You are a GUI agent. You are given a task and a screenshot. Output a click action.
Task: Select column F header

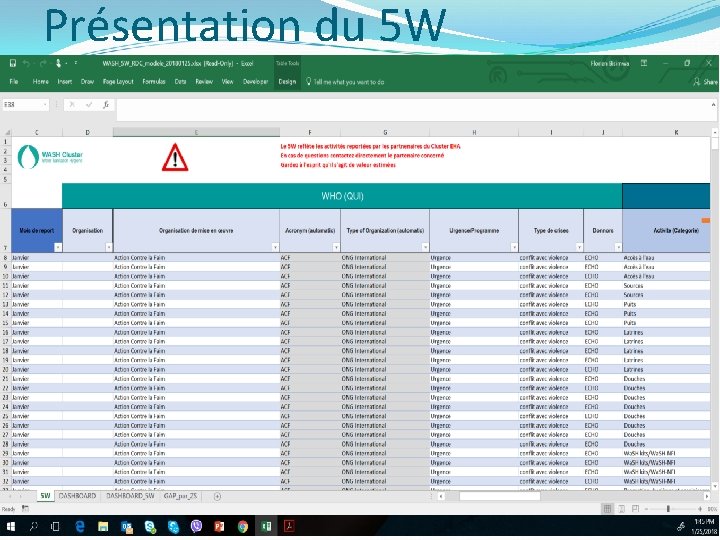(310, 133)
